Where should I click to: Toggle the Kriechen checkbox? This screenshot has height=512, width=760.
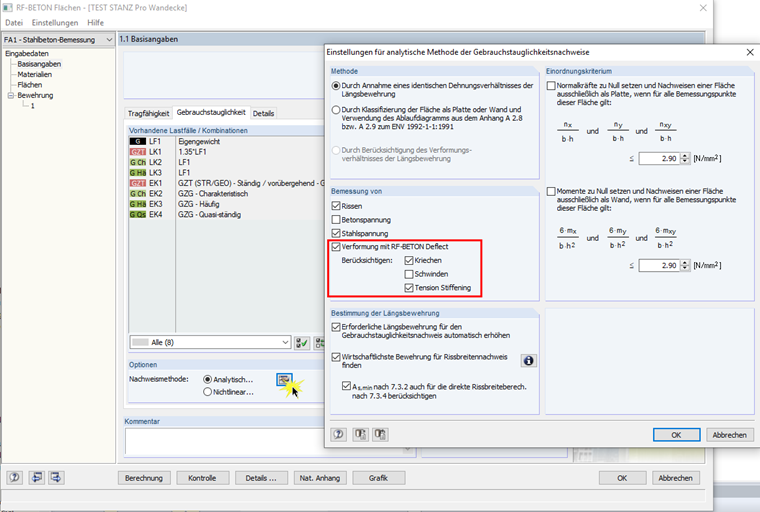click(409, 260)
